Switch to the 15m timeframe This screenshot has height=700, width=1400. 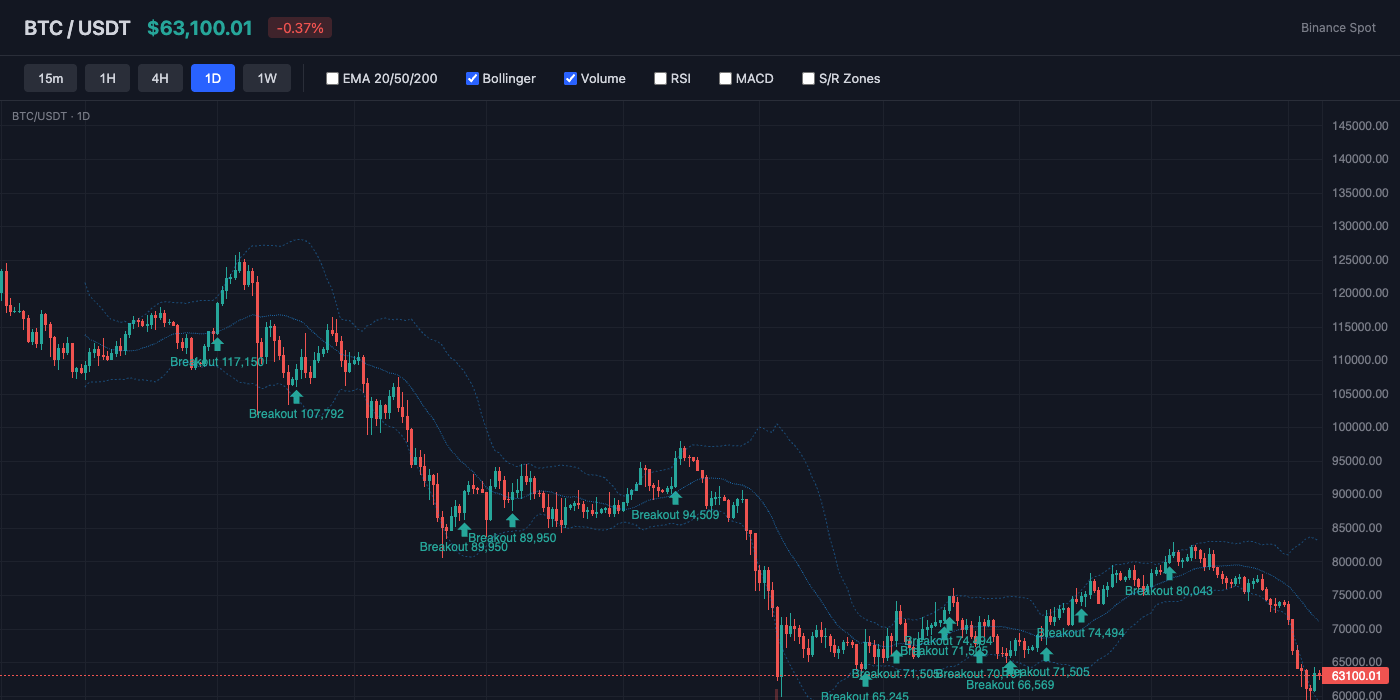tap(51, 78)
